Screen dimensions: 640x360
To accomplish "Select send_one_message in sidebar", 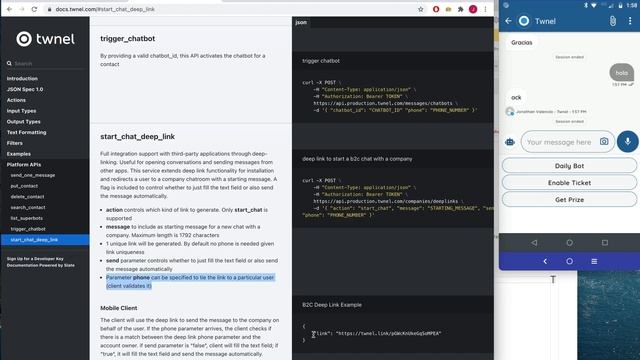I will click(x=33, y=175).
